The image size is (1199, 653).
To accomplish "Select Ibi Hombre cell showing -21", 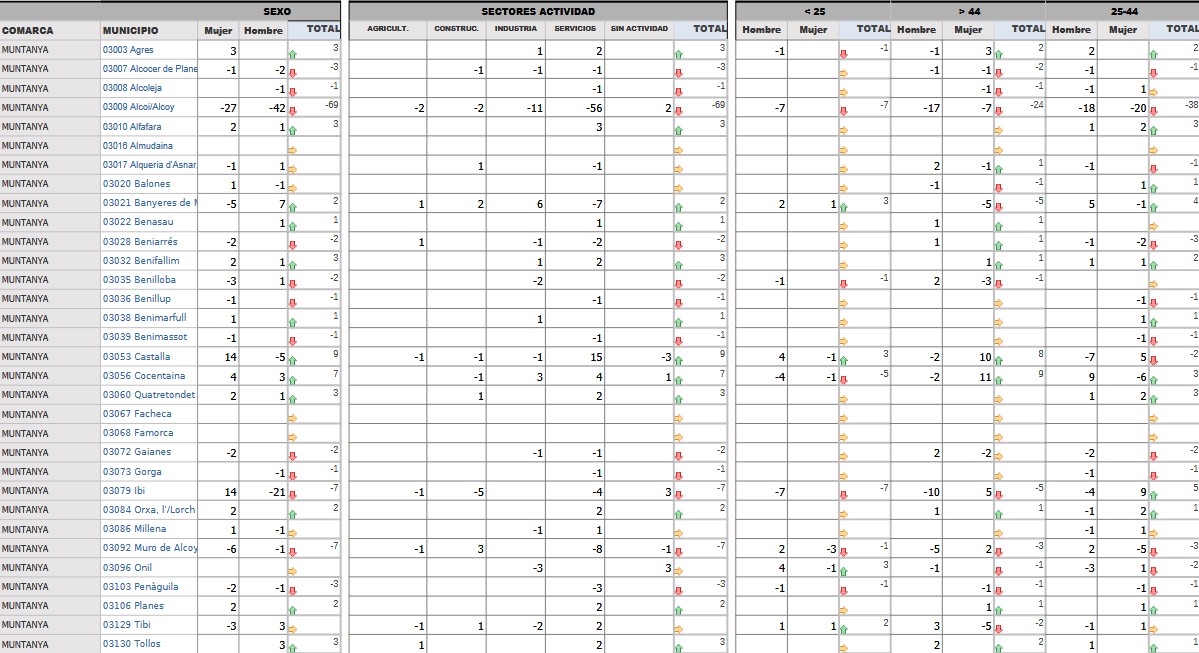I will coord(265,492).
